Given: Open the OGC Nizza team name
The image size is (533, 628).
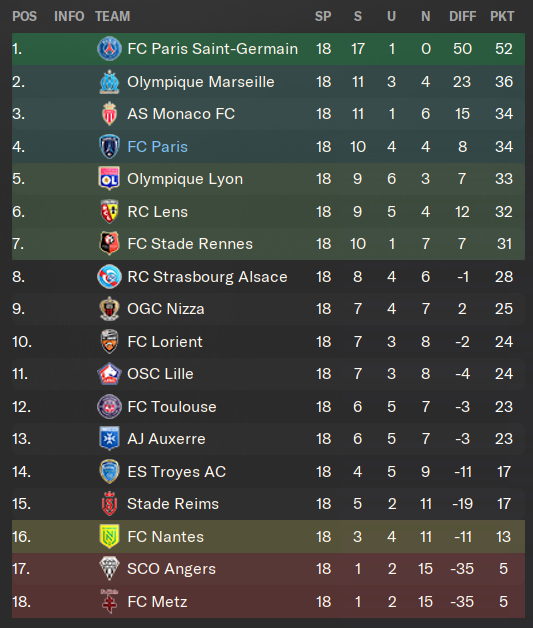Looking at the screenshot, I should tap(166, 309).
